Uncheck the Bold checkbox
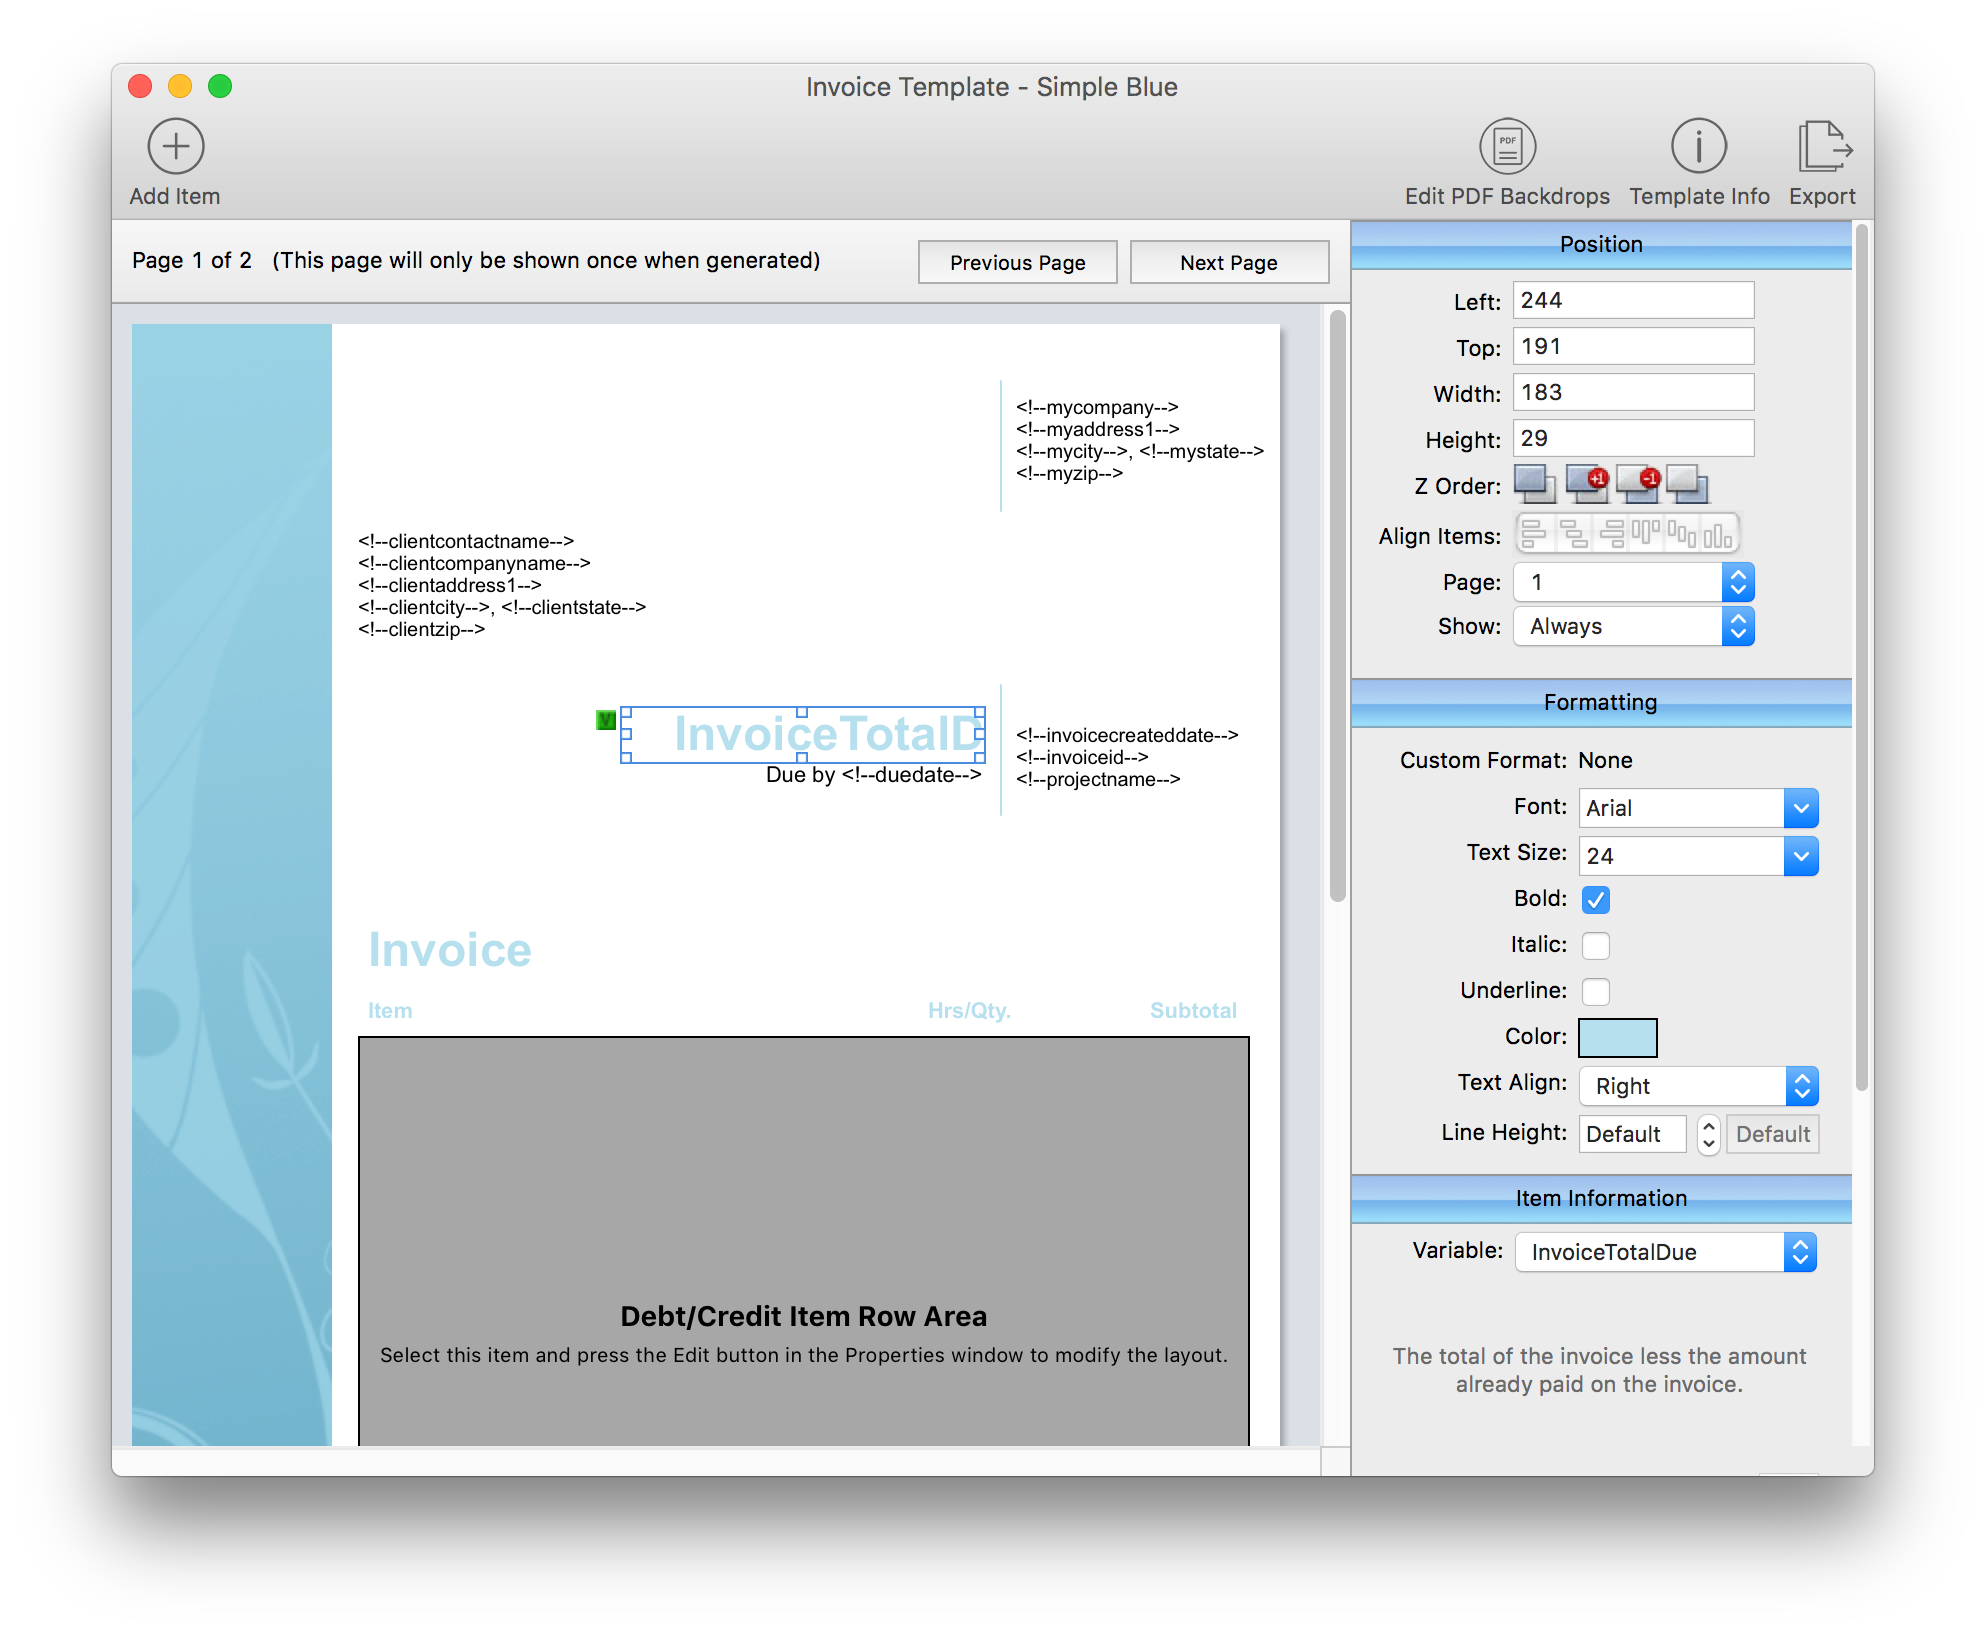1986x1636 pixels. 1596,900
